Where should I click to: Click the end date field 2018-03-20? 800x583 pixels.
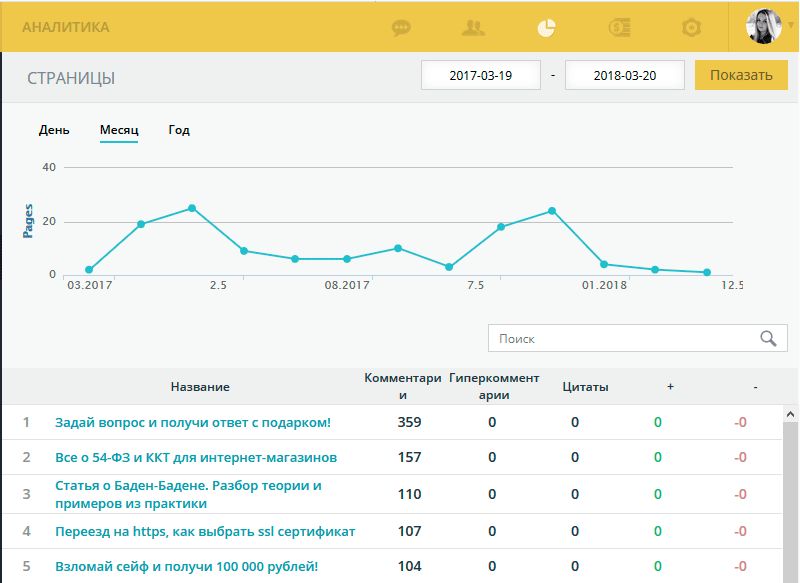pos(625,76)
